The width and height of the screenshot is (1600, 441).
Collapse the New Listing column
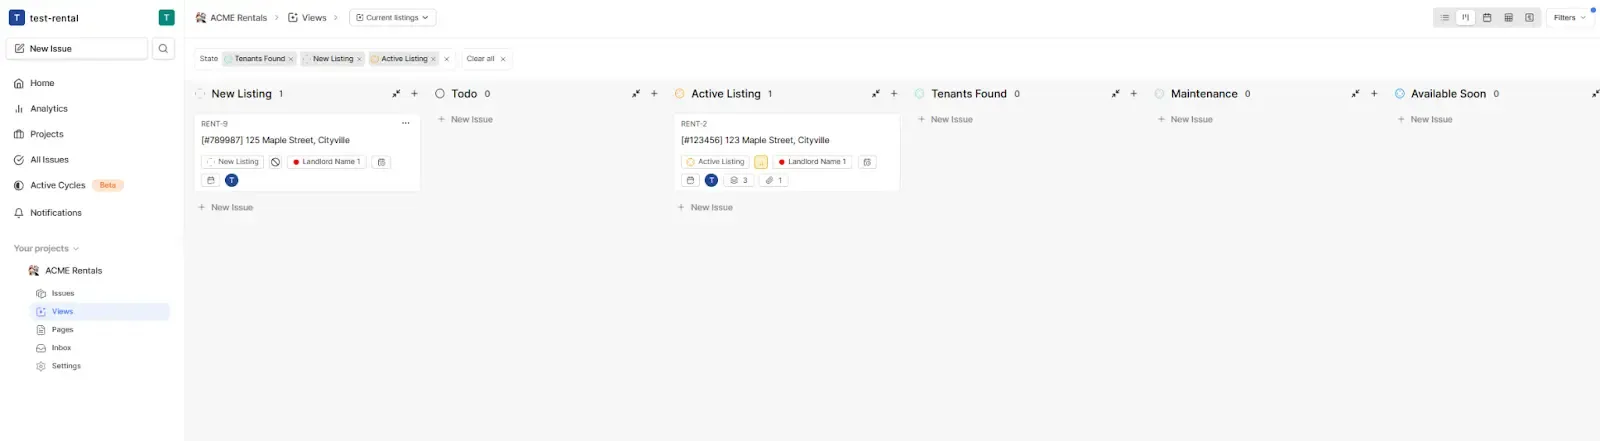[396, 94]
